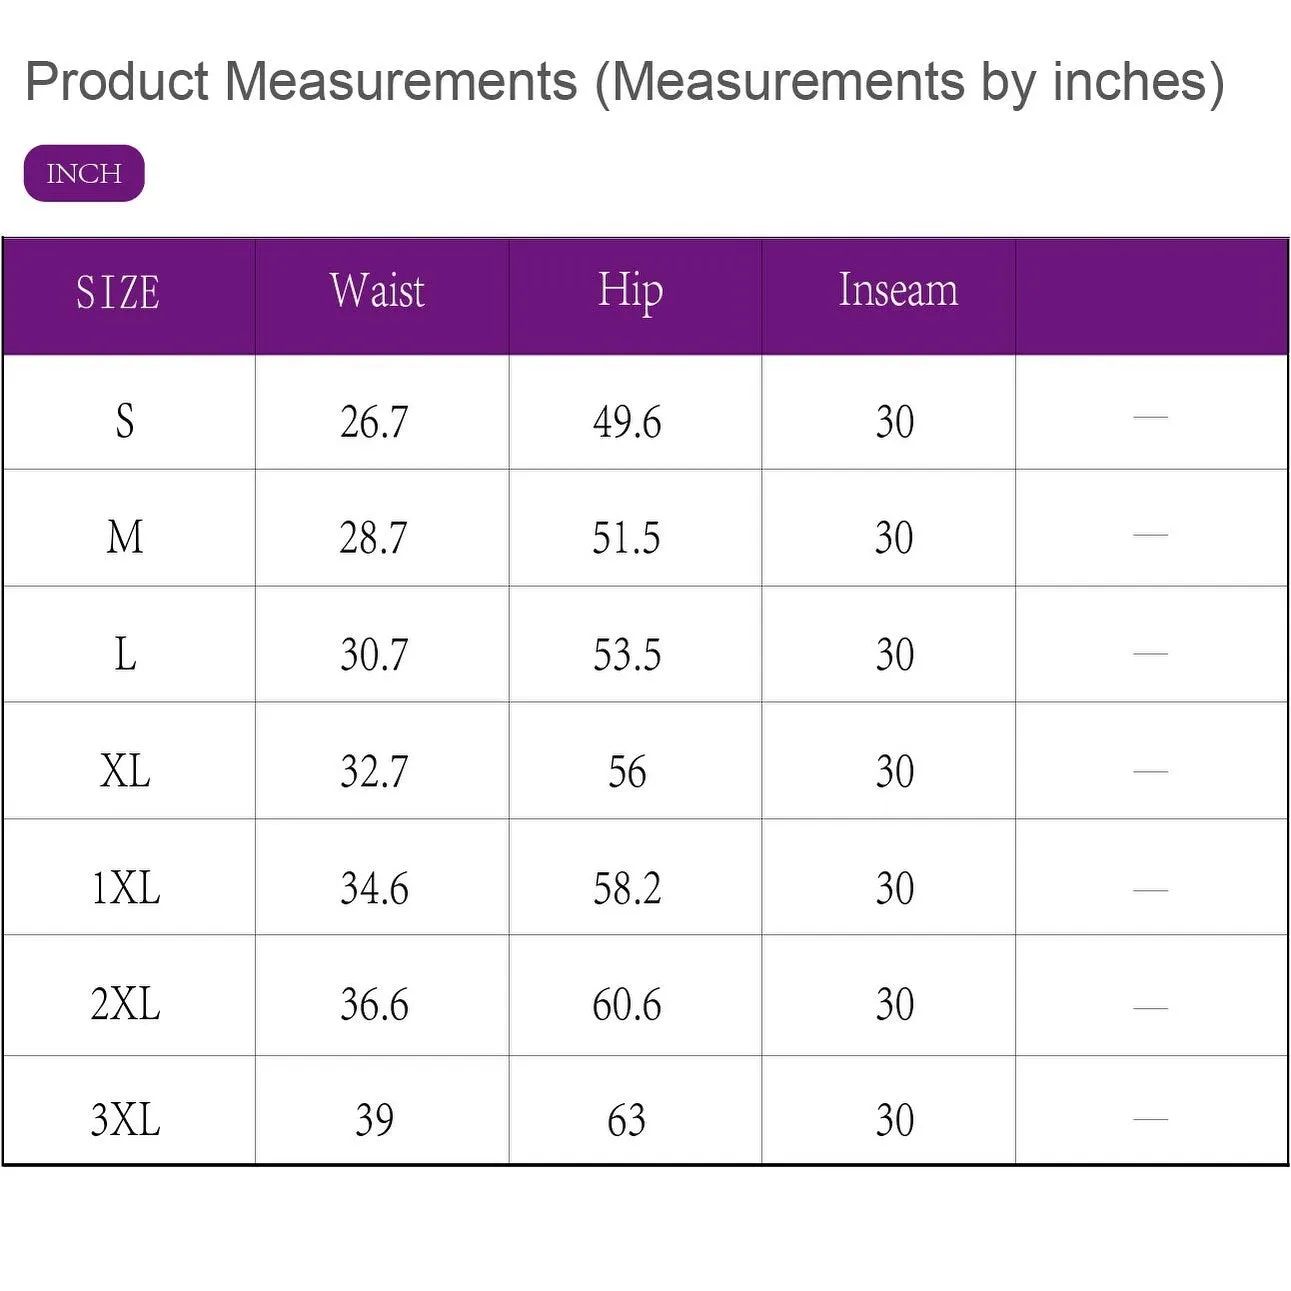
Task: Click the inseam 30 in size L row
Action: point(895,655)
